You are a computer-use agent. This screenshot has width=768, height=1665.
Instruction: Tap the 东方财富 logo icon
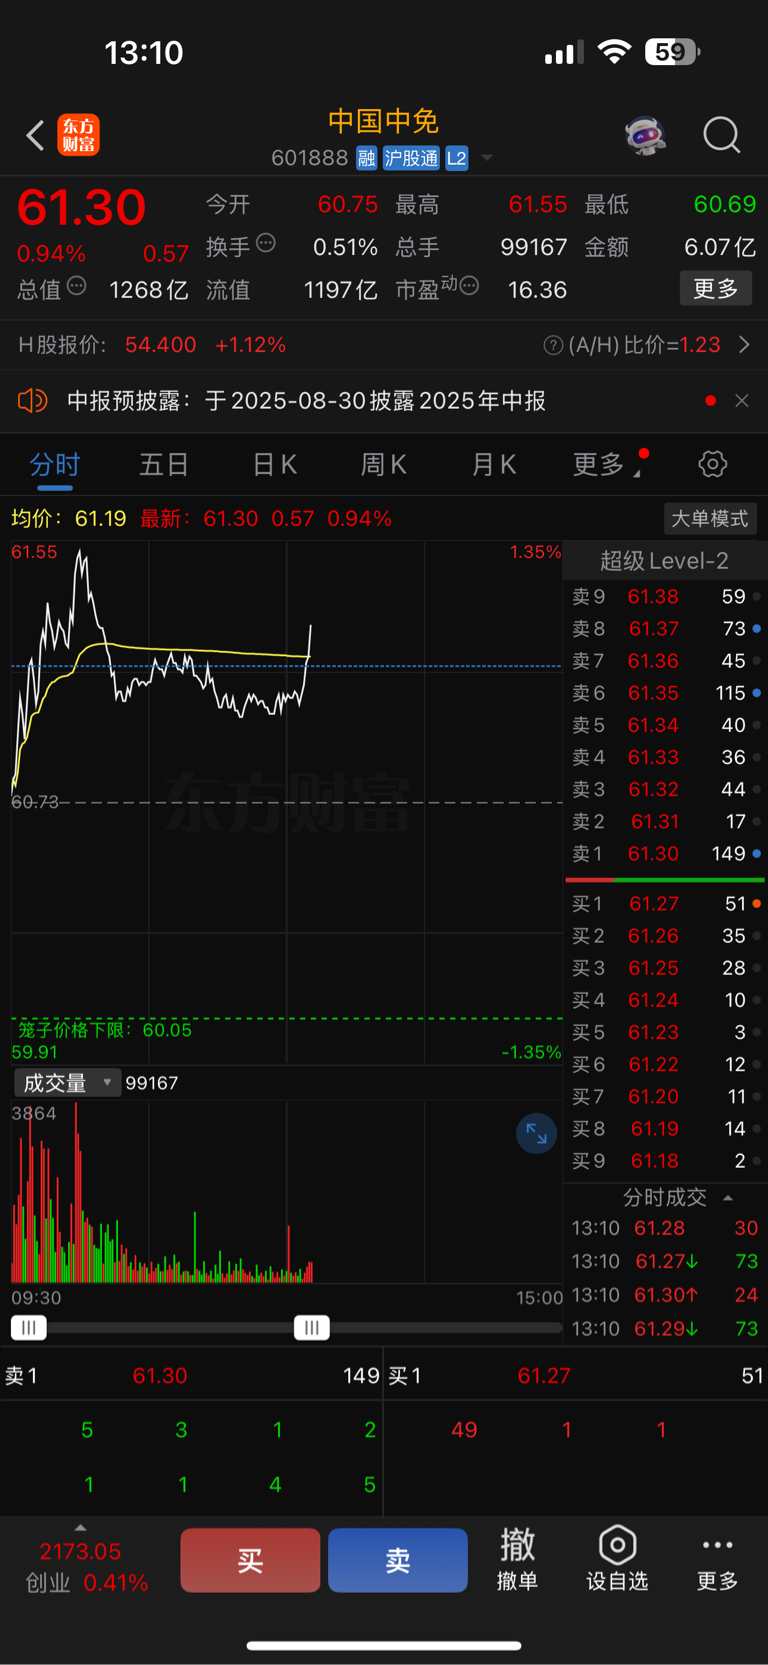click(79, 135)
